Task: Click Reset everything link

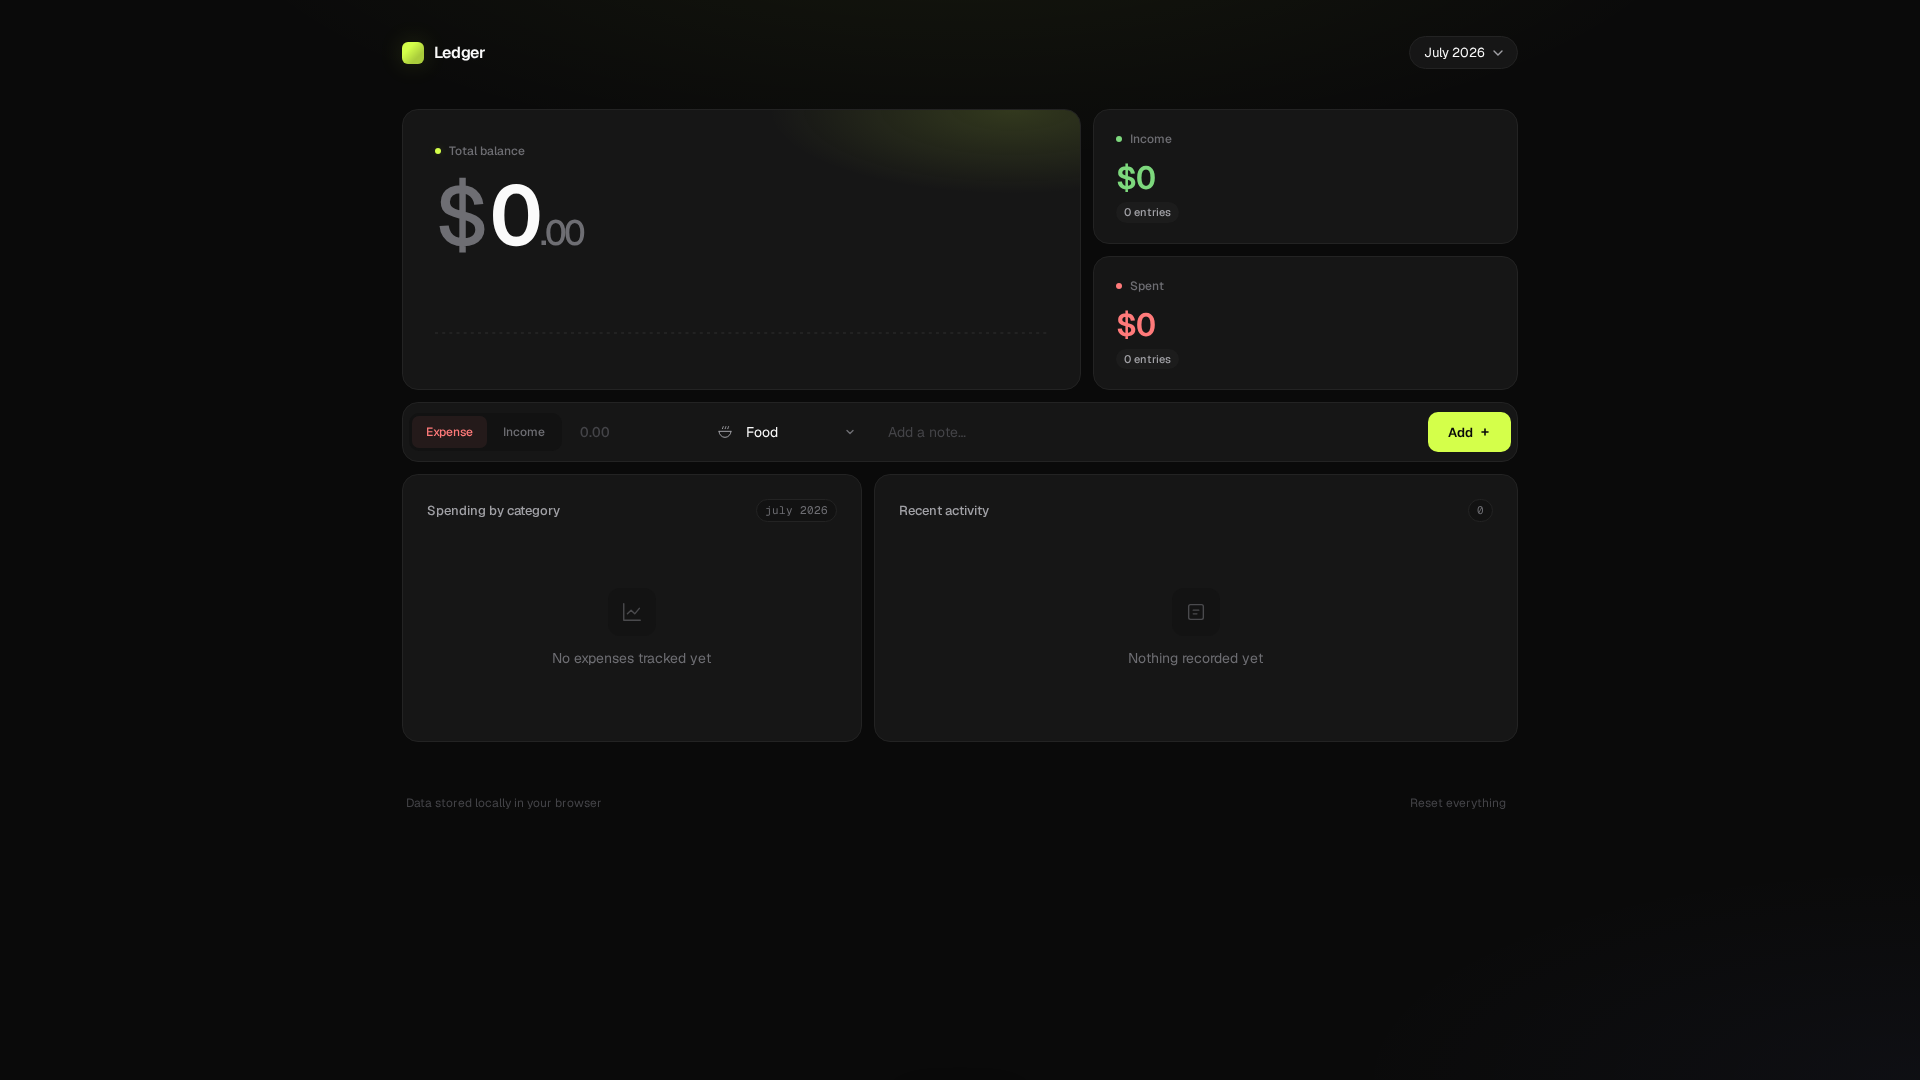Action: point(1458,803)
